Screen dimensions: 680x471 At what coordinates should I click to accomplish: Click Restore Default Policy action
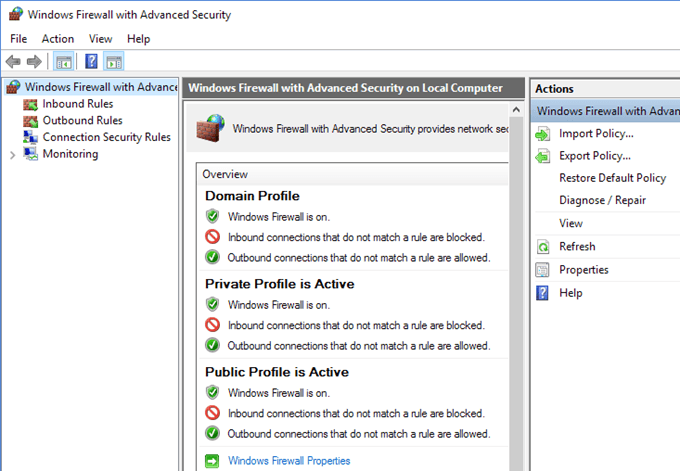click(x=612, y=178)
